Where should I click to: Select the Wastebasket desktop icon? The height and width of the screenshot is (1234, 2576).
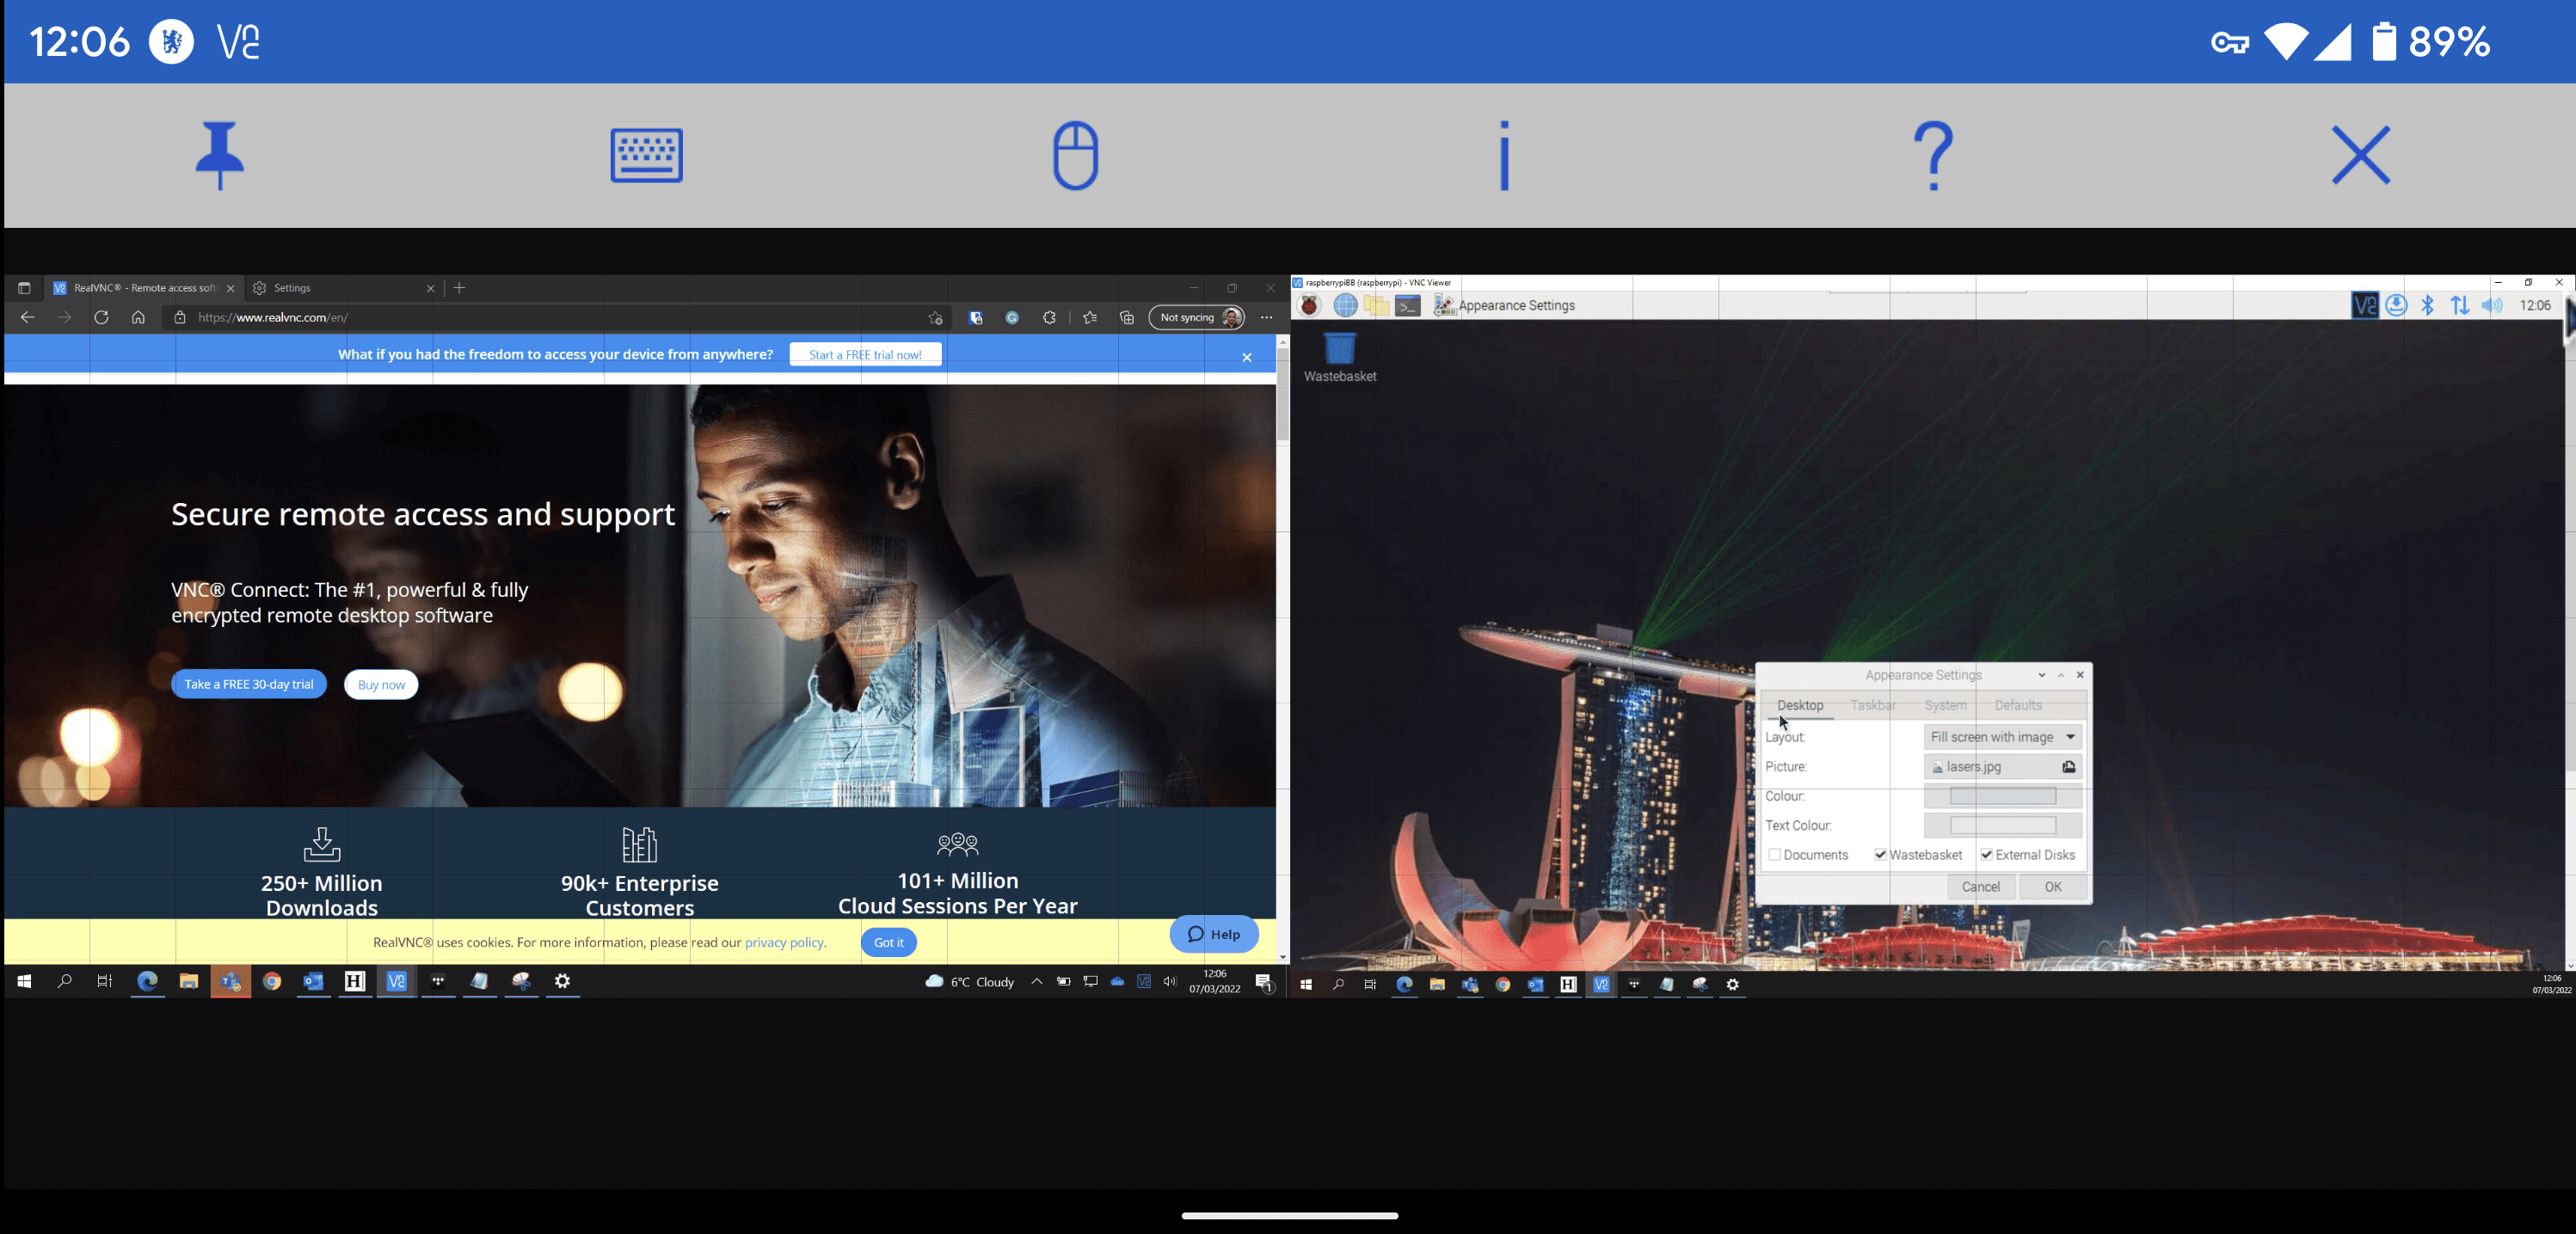pyautogui.click(x=1339, y=357)
